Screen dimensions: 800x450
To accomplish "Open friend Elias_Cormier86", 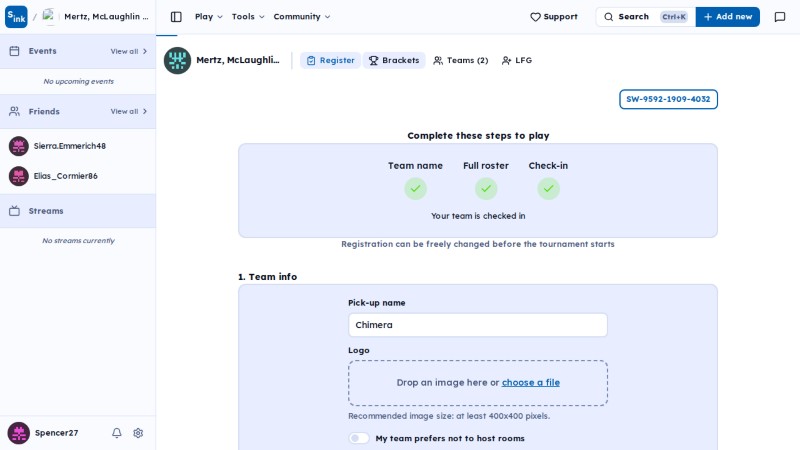I will coord(65,176).
